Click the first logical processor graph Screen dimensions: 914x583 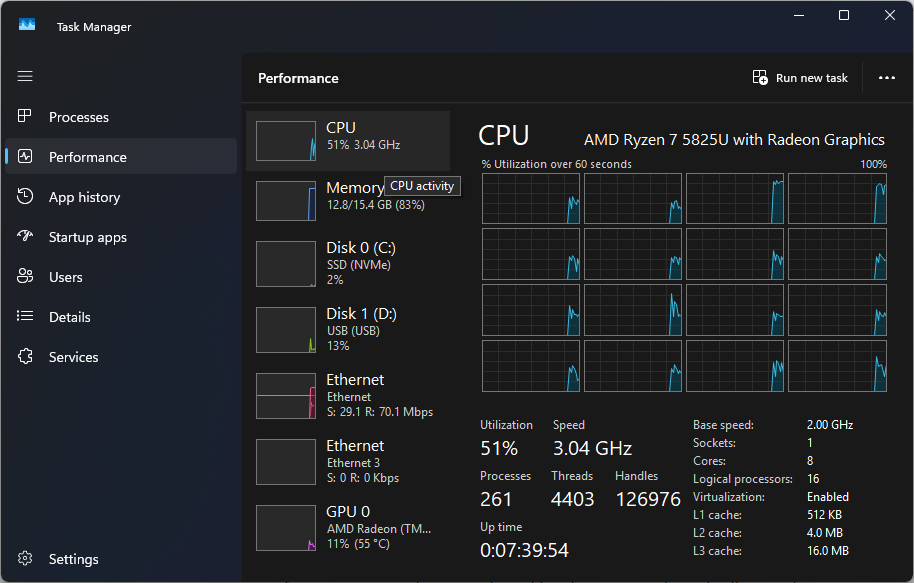(531, 198)
